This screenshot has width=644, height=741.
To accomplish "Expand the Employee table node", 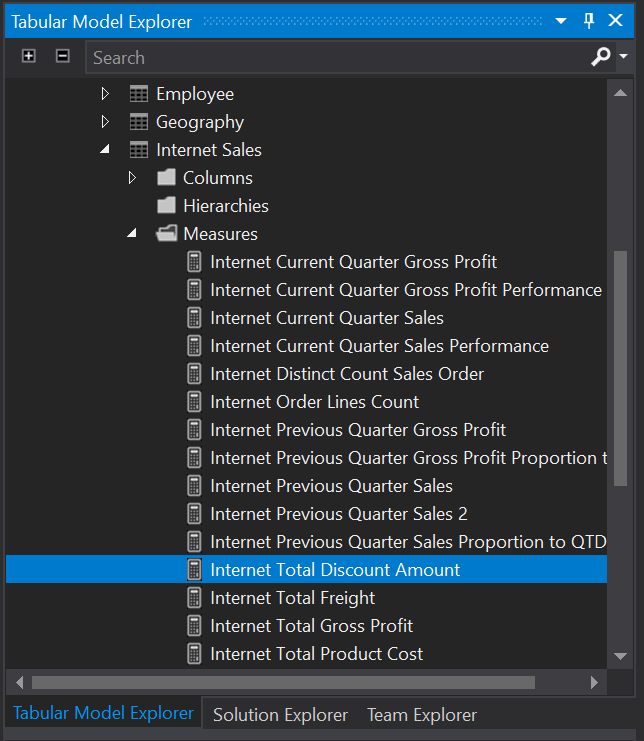I will point(105,94).
